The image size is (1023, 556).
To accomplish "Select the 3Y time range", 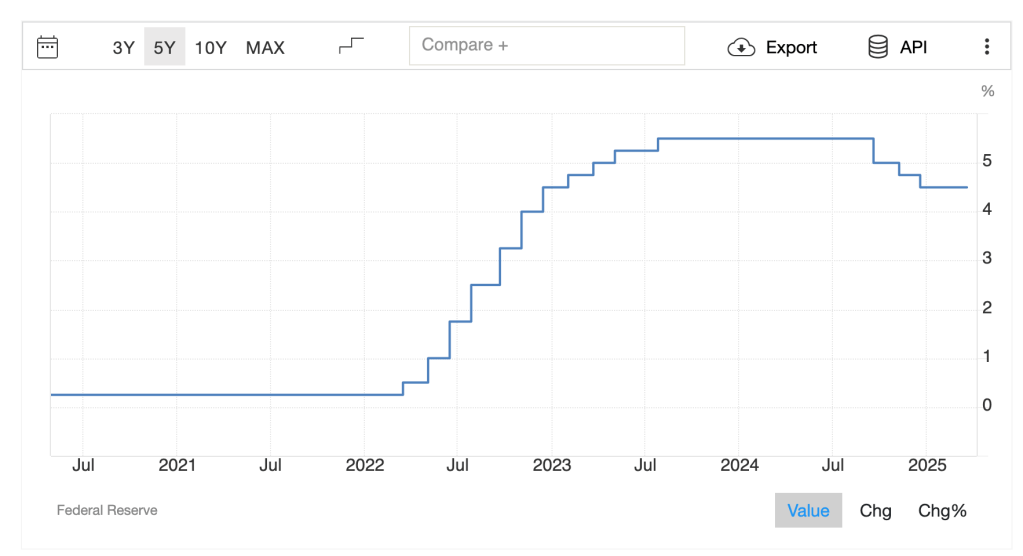I will [123, 47].
